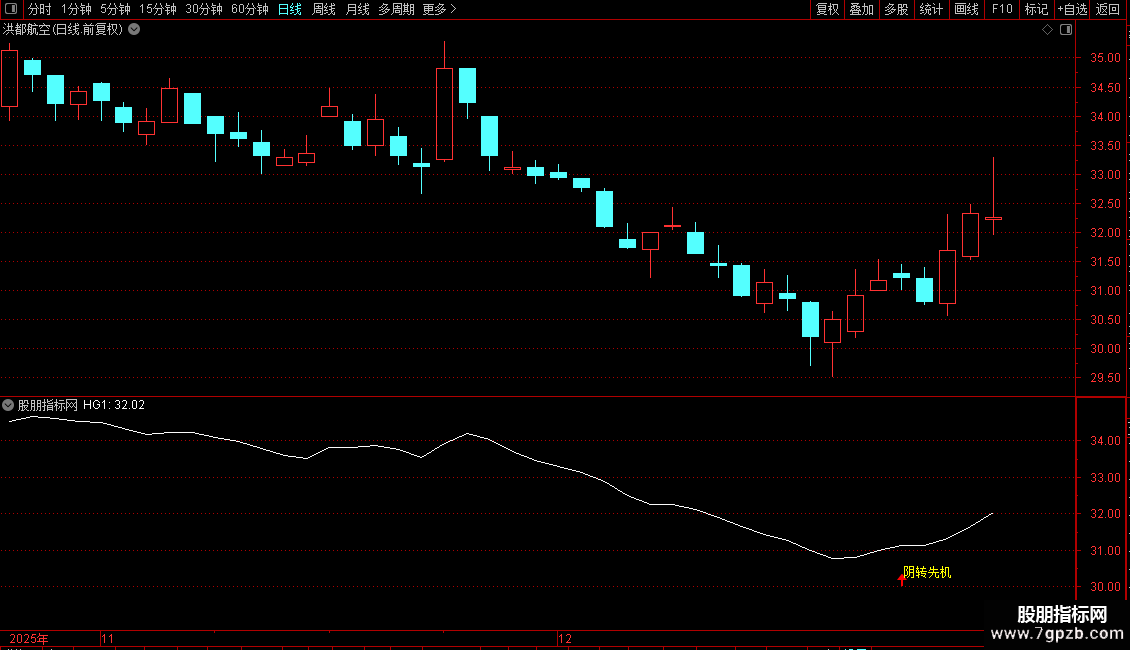Switch to 周线 weekly chart
Screen dimensions: 1130x650
(x=324, y=9)
